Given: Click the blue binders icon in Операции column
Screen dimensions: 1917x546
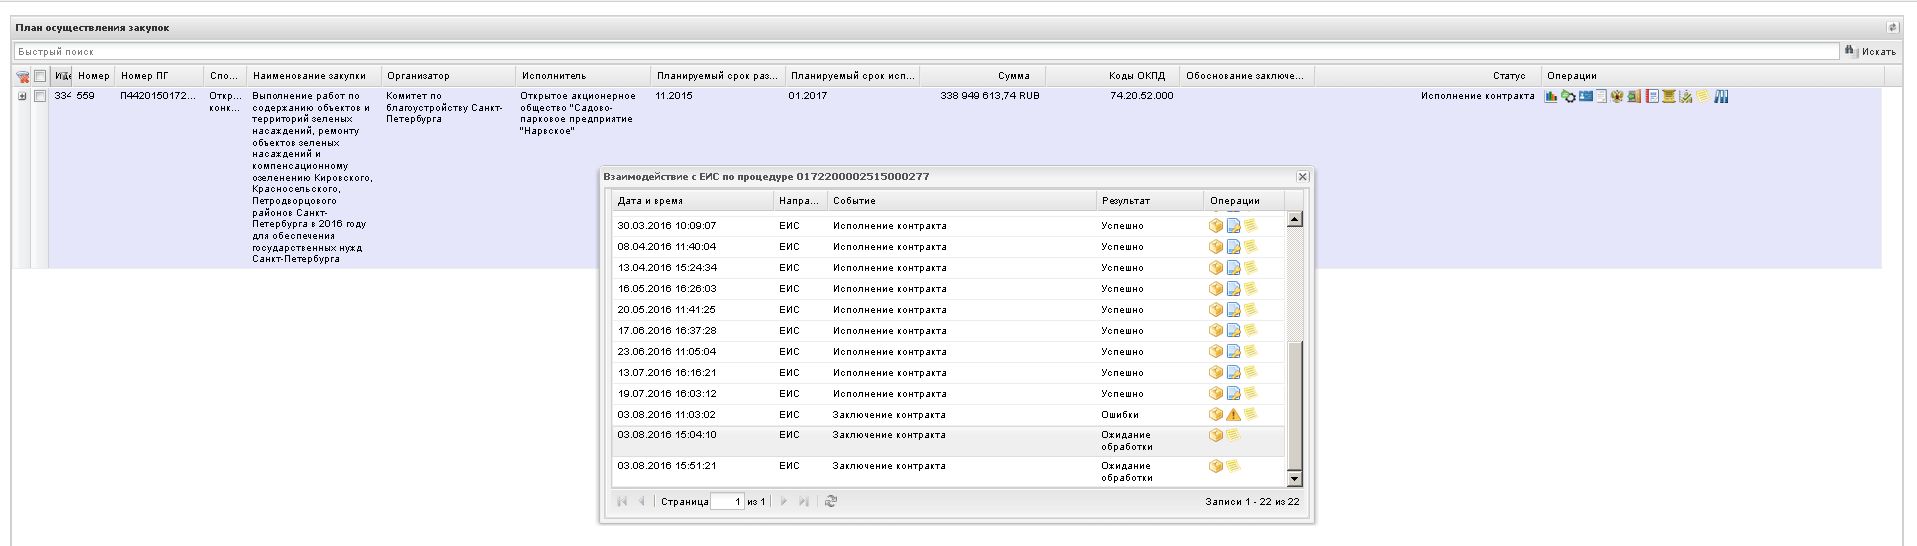Looking at the screenshot, I should click(x=1721, y=96).
